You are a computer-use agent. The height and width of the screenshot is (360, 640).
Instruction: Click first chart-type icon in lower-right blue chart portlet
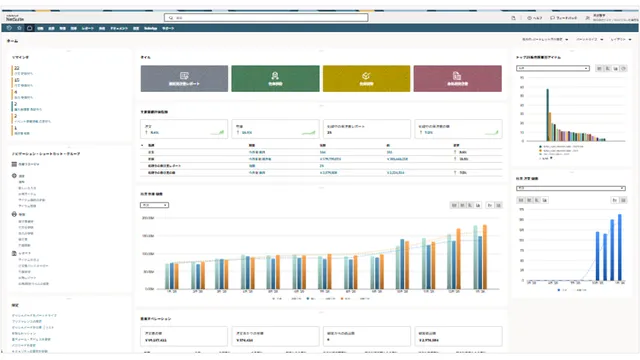(x=520, y=200)
